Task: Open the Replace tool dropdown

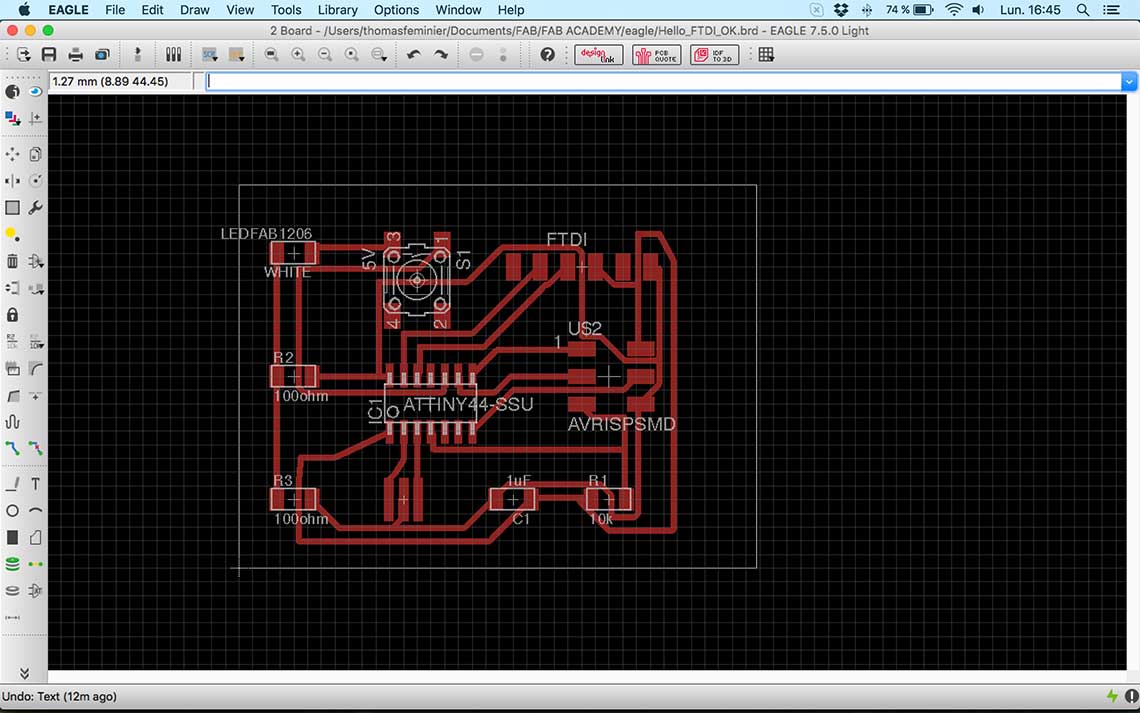Action: tap(36, 288)
